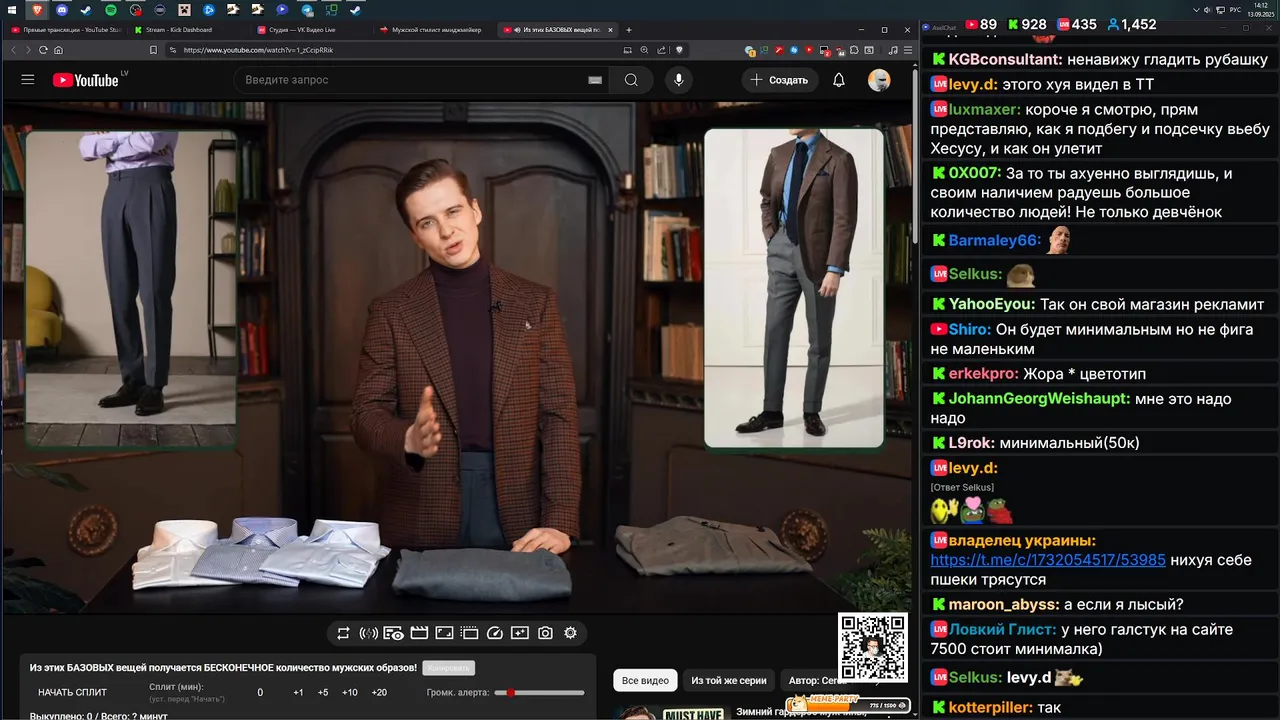Open YouTube notifications bell
This screenshot has height=720, width=1280.
point(839,80)
